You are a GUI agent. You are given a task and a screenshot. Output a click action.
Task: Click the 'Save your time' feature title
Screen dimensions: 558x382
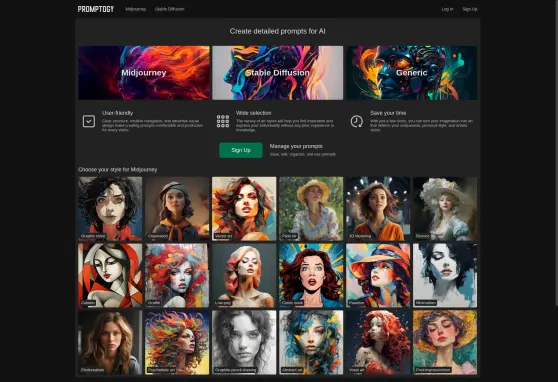(388, 113)
